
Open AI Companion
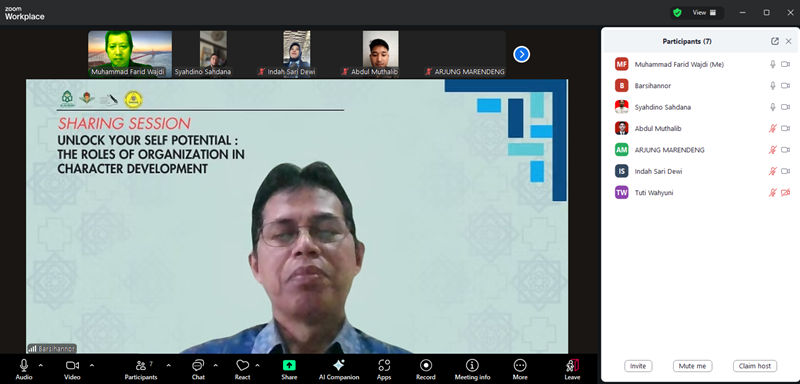tap(339, 369)
